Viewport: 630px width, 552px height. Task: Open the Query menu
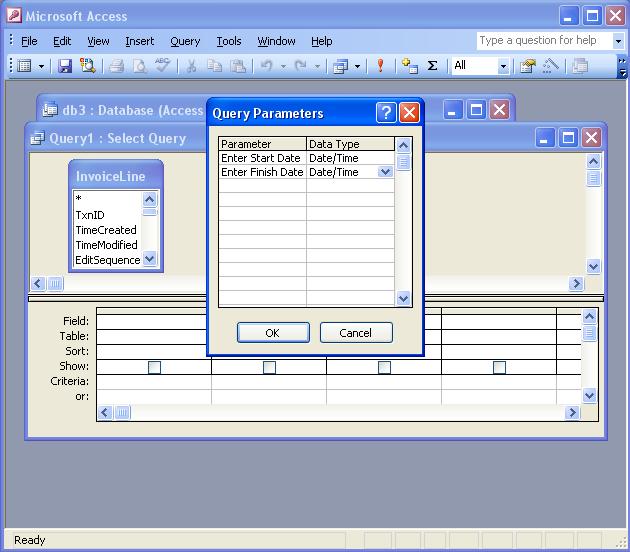coord(185,41)
